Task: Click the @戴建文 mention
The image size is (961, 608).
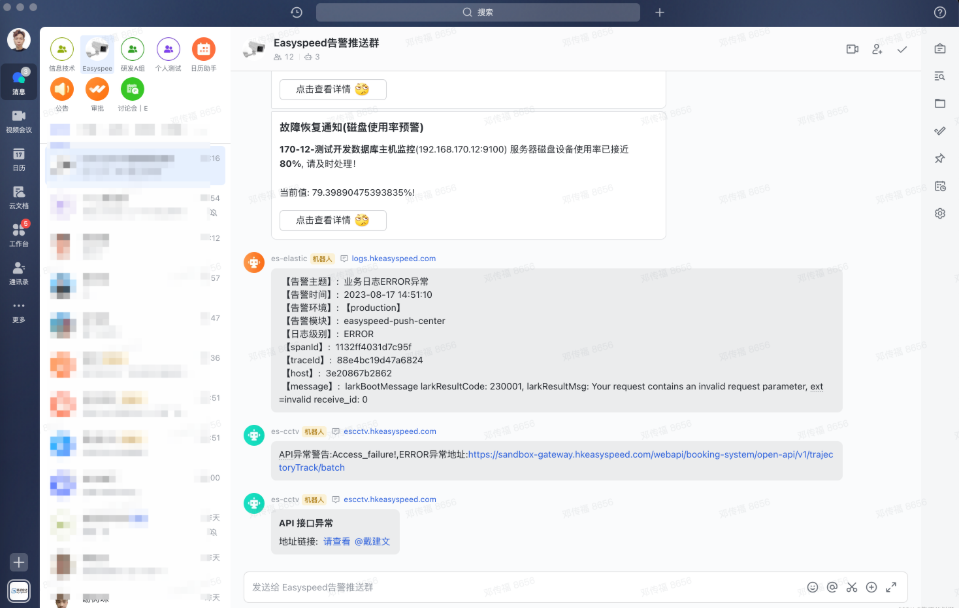Action: [372, 542]
